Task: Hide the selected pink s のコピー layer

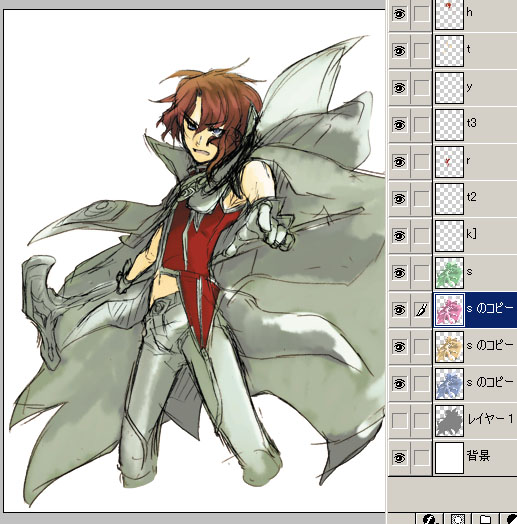Action: click(x=399, y=310)
